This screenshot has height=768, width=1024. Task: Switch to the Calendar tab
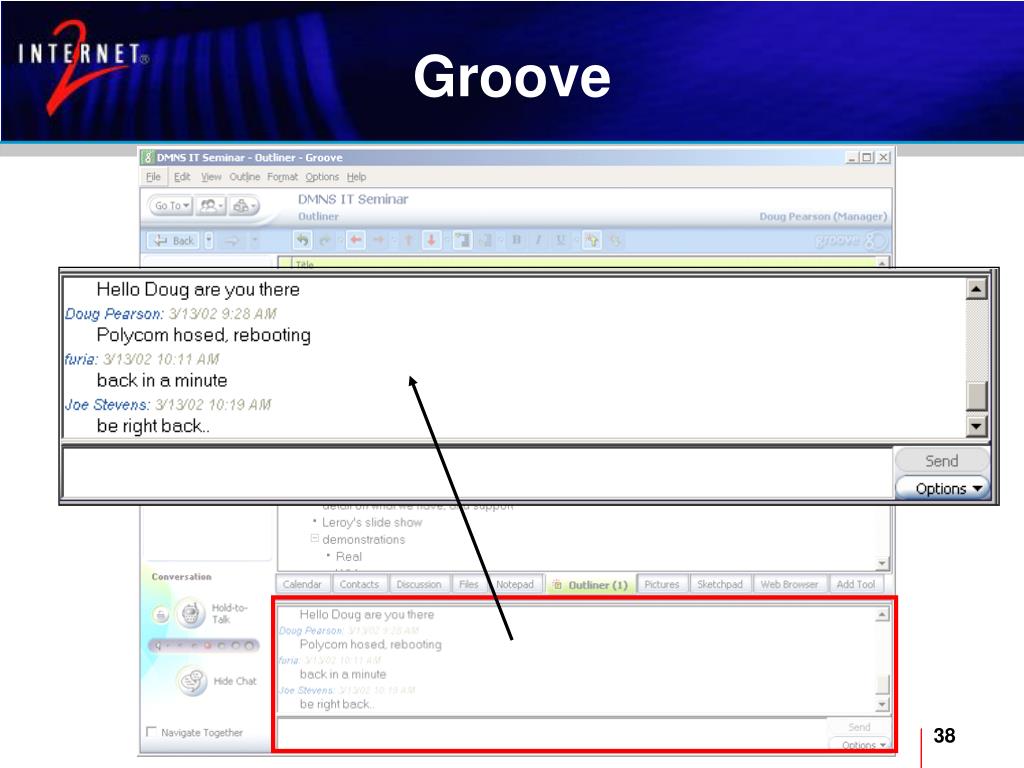coord(302,584)
